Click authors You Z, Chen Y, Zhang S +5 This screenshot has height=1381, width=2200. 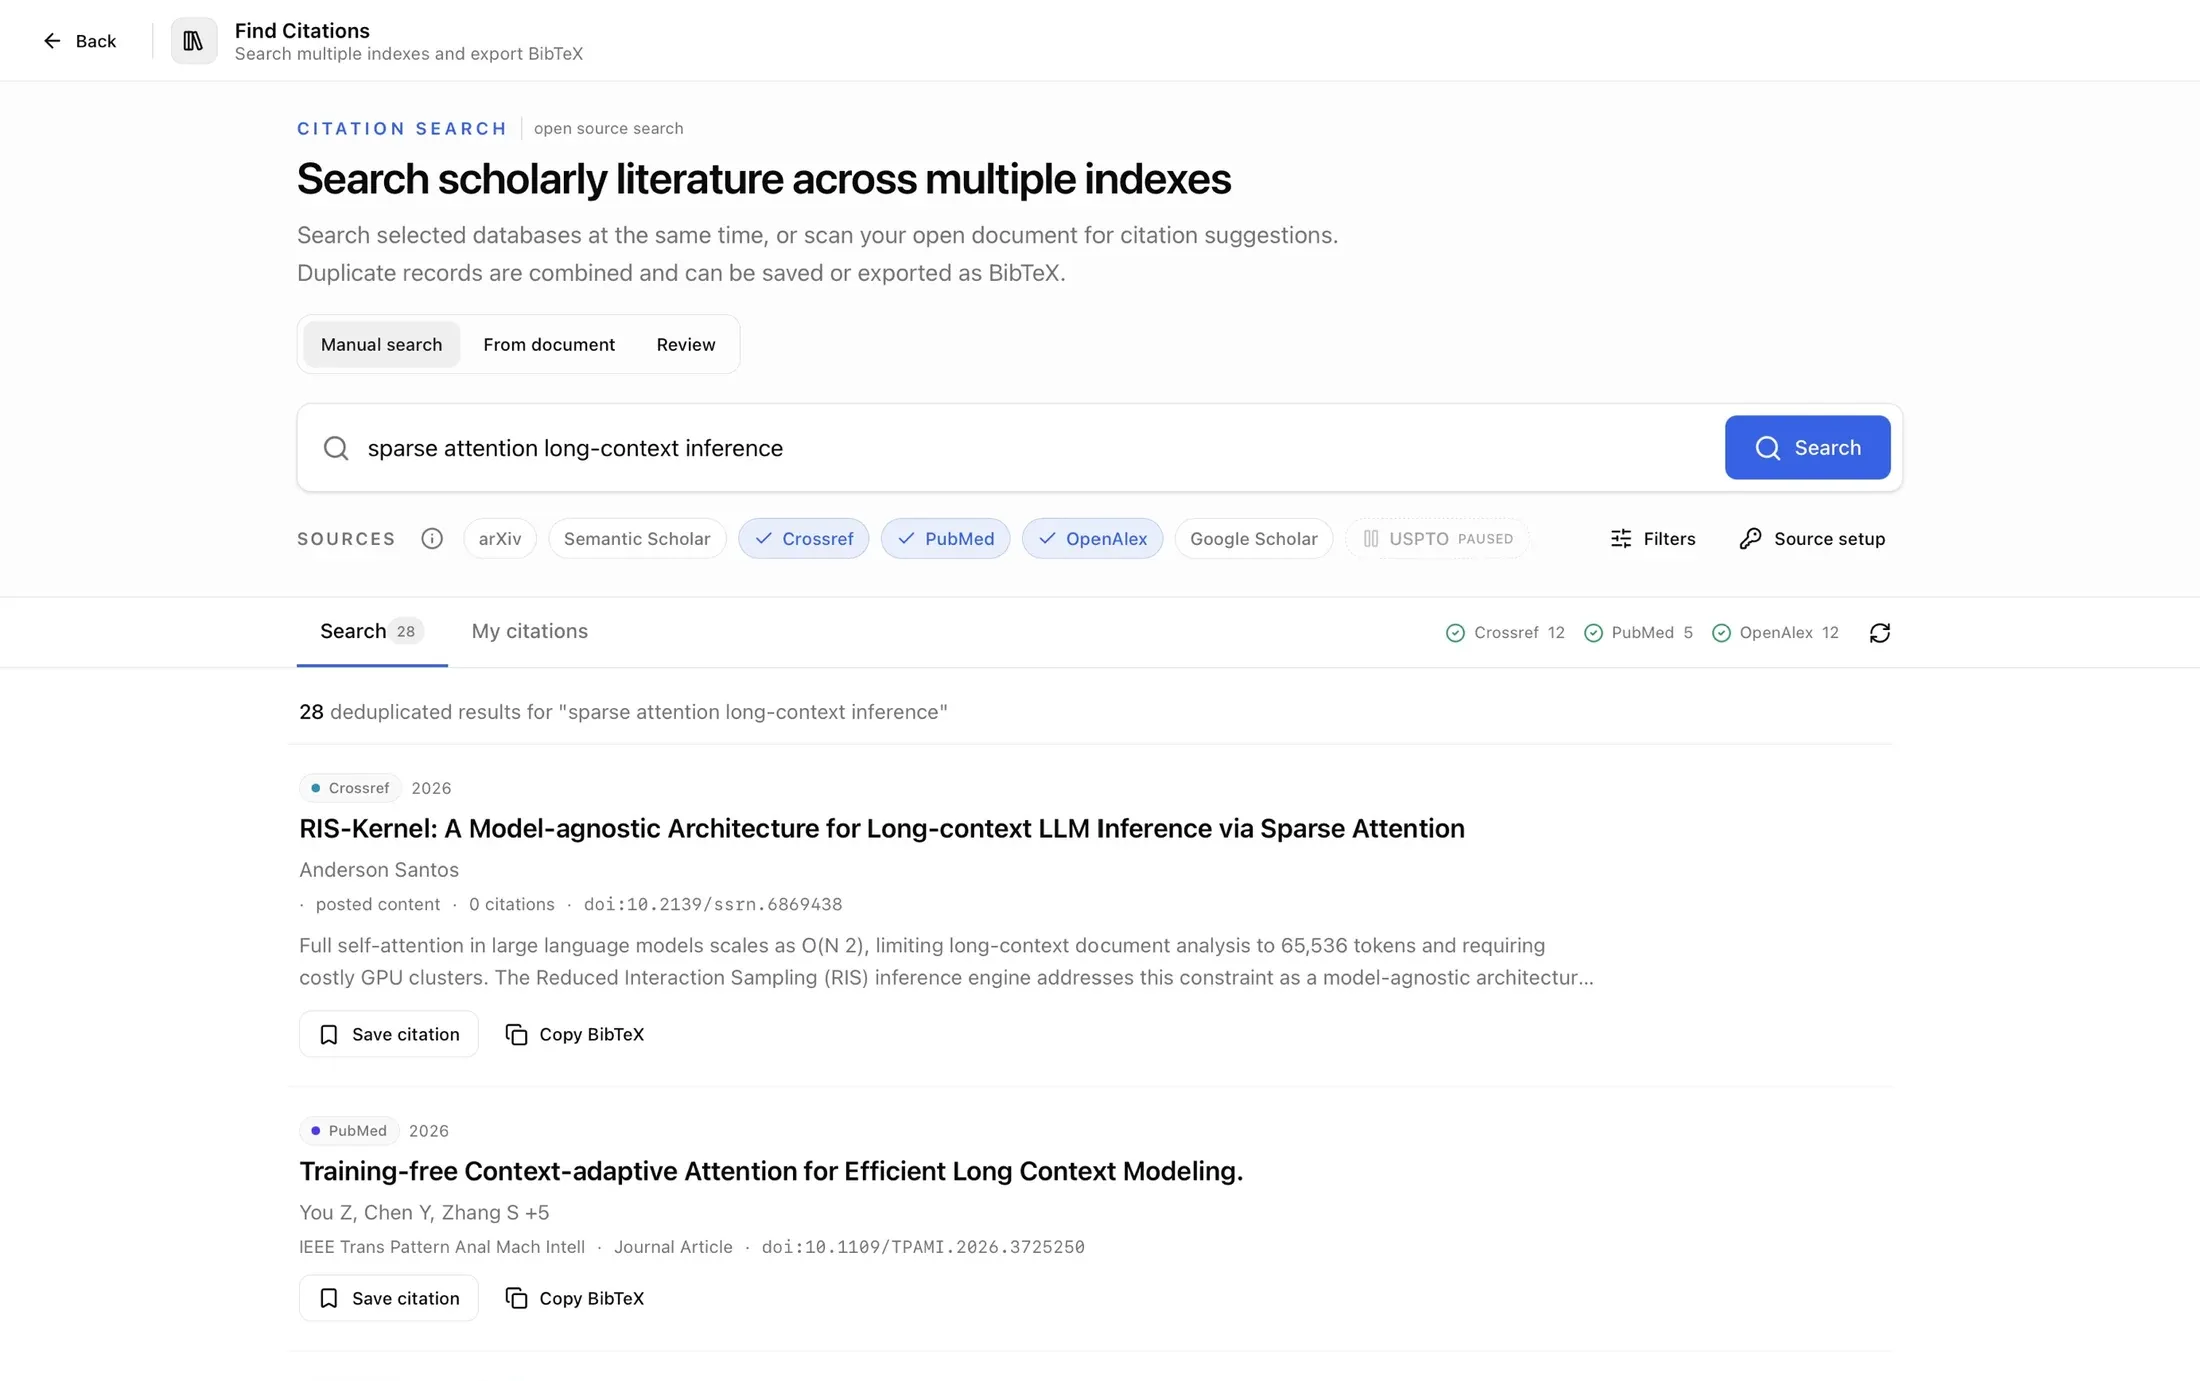click(424, 1214)
